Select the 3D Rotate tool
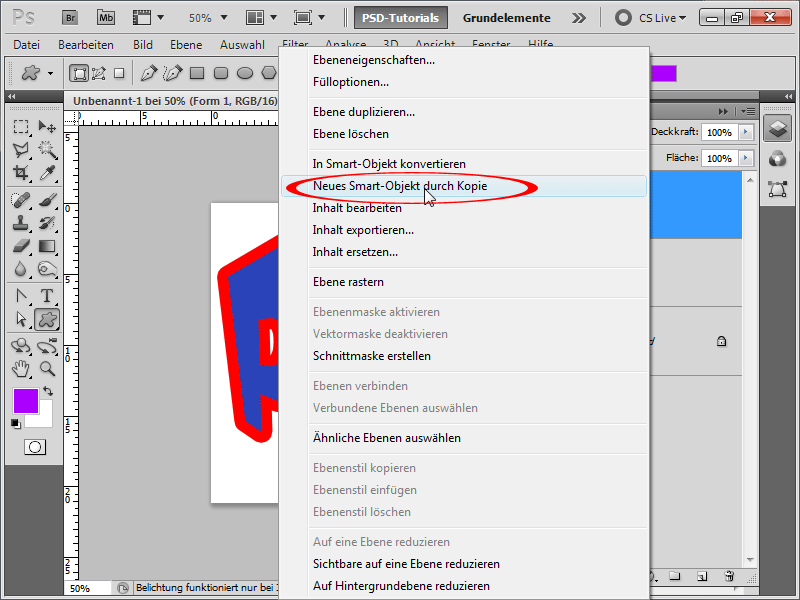800x600 pixels. pyautogui.click(x=21, y=346)
